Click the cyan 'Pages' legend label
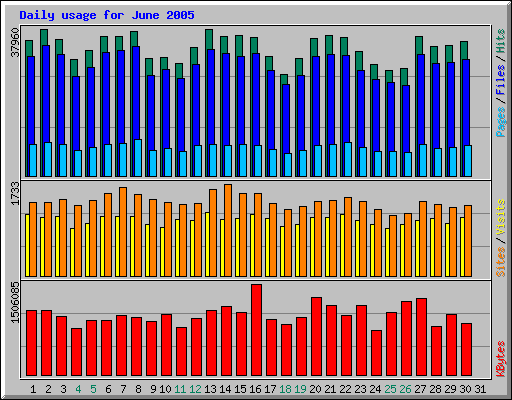This screenshot has width=512, height=400. [x=500, y=122]
